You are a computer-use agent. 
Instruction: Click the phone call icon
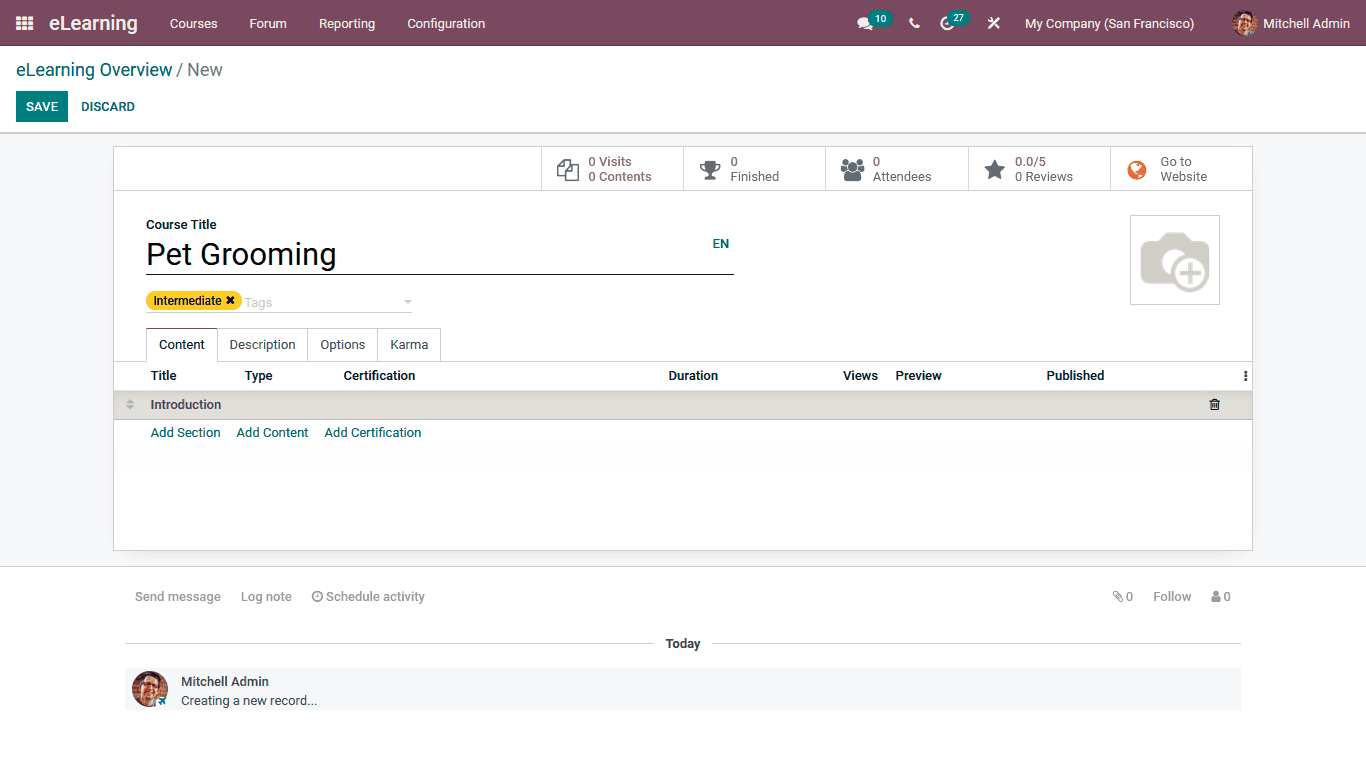click(913, 23)
